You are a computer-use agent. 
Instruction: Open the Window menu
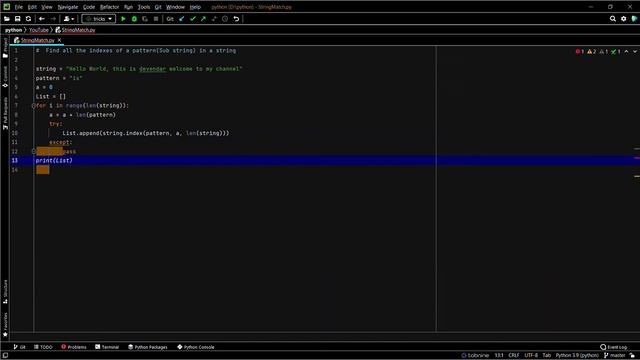pyautogui.click(x=176, y=7)
